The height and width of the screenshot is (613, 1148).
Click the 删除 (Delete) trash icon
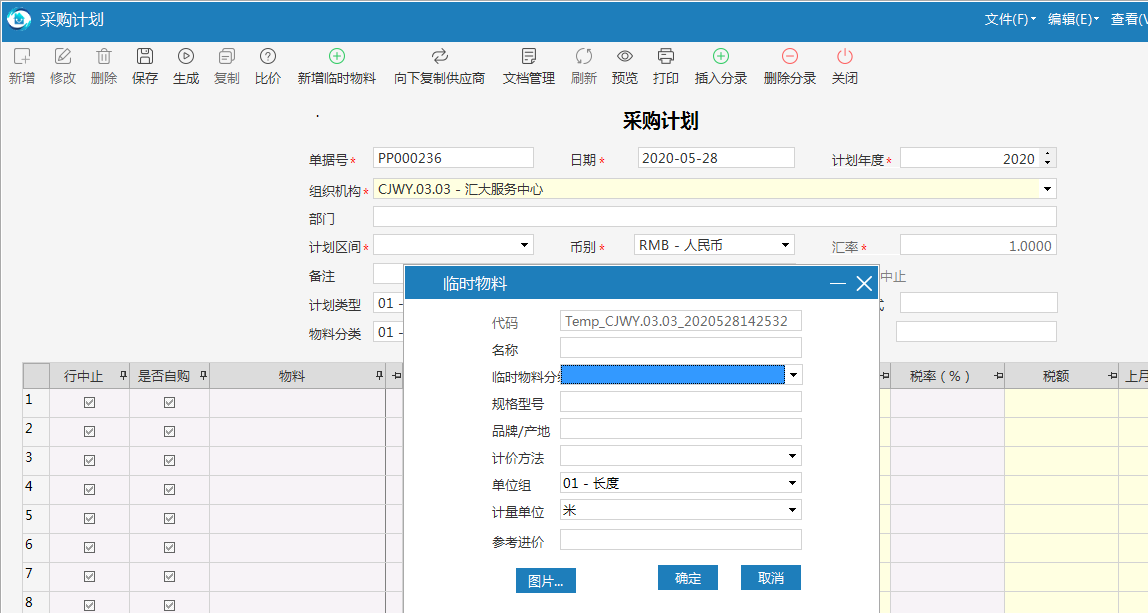point(104,56)
